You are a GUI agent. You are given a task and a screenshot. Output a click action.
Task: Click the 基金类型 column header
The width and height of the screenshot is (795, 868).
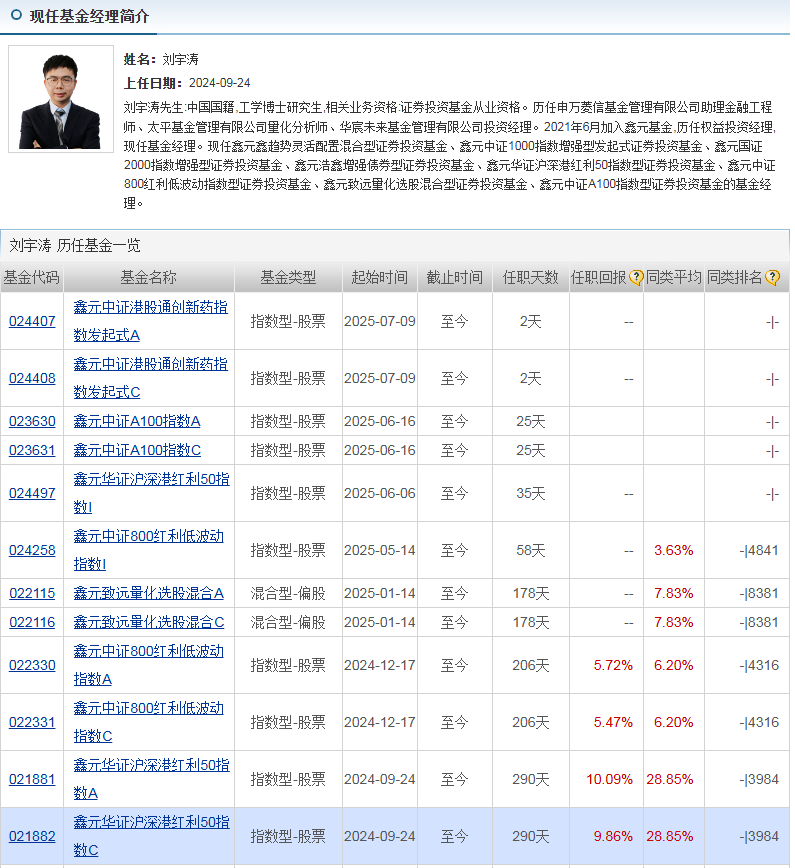[x=288, y=277]
